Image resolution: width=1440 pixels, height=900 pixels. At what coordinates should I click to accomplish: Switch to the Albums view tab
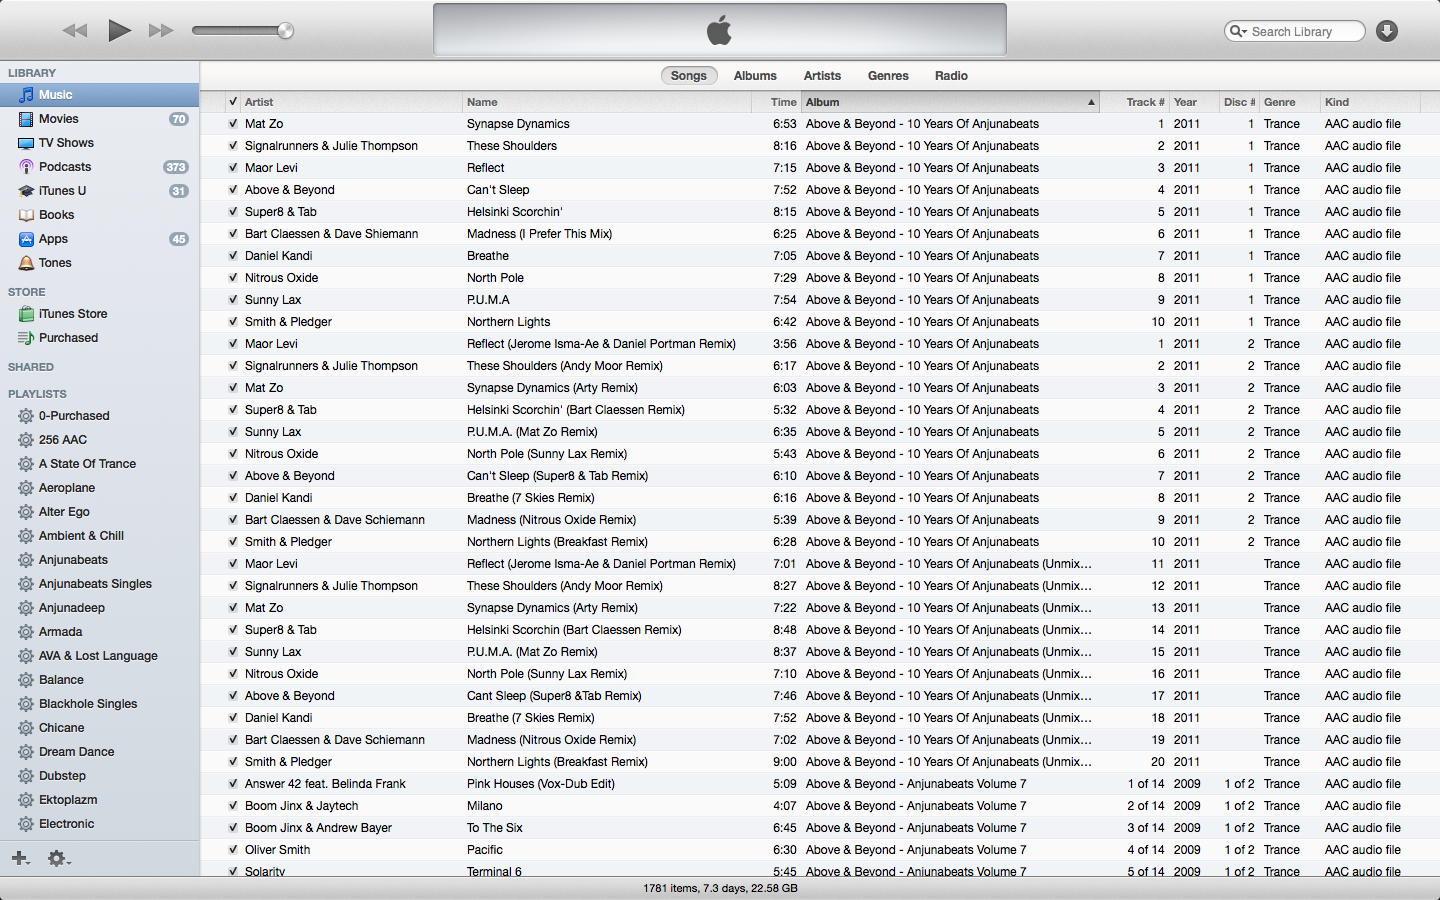[755, 76]
